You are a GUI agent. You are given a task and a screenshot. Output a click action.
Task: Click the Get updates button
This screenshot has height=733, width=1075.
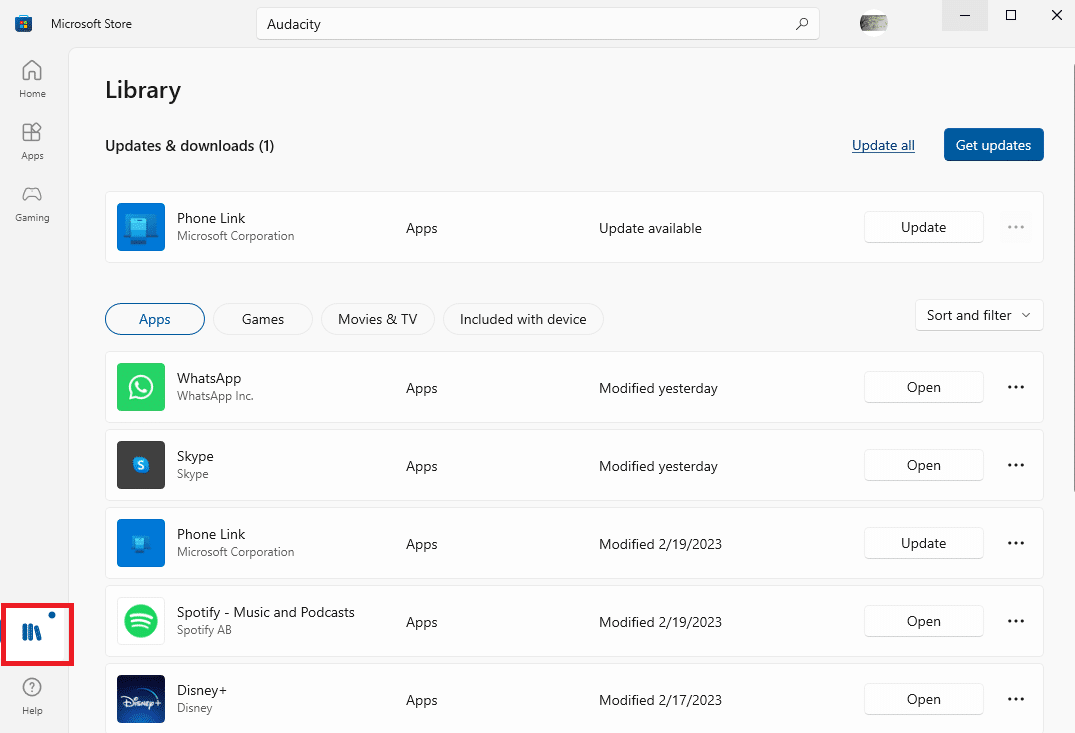[x=993, y=145]
